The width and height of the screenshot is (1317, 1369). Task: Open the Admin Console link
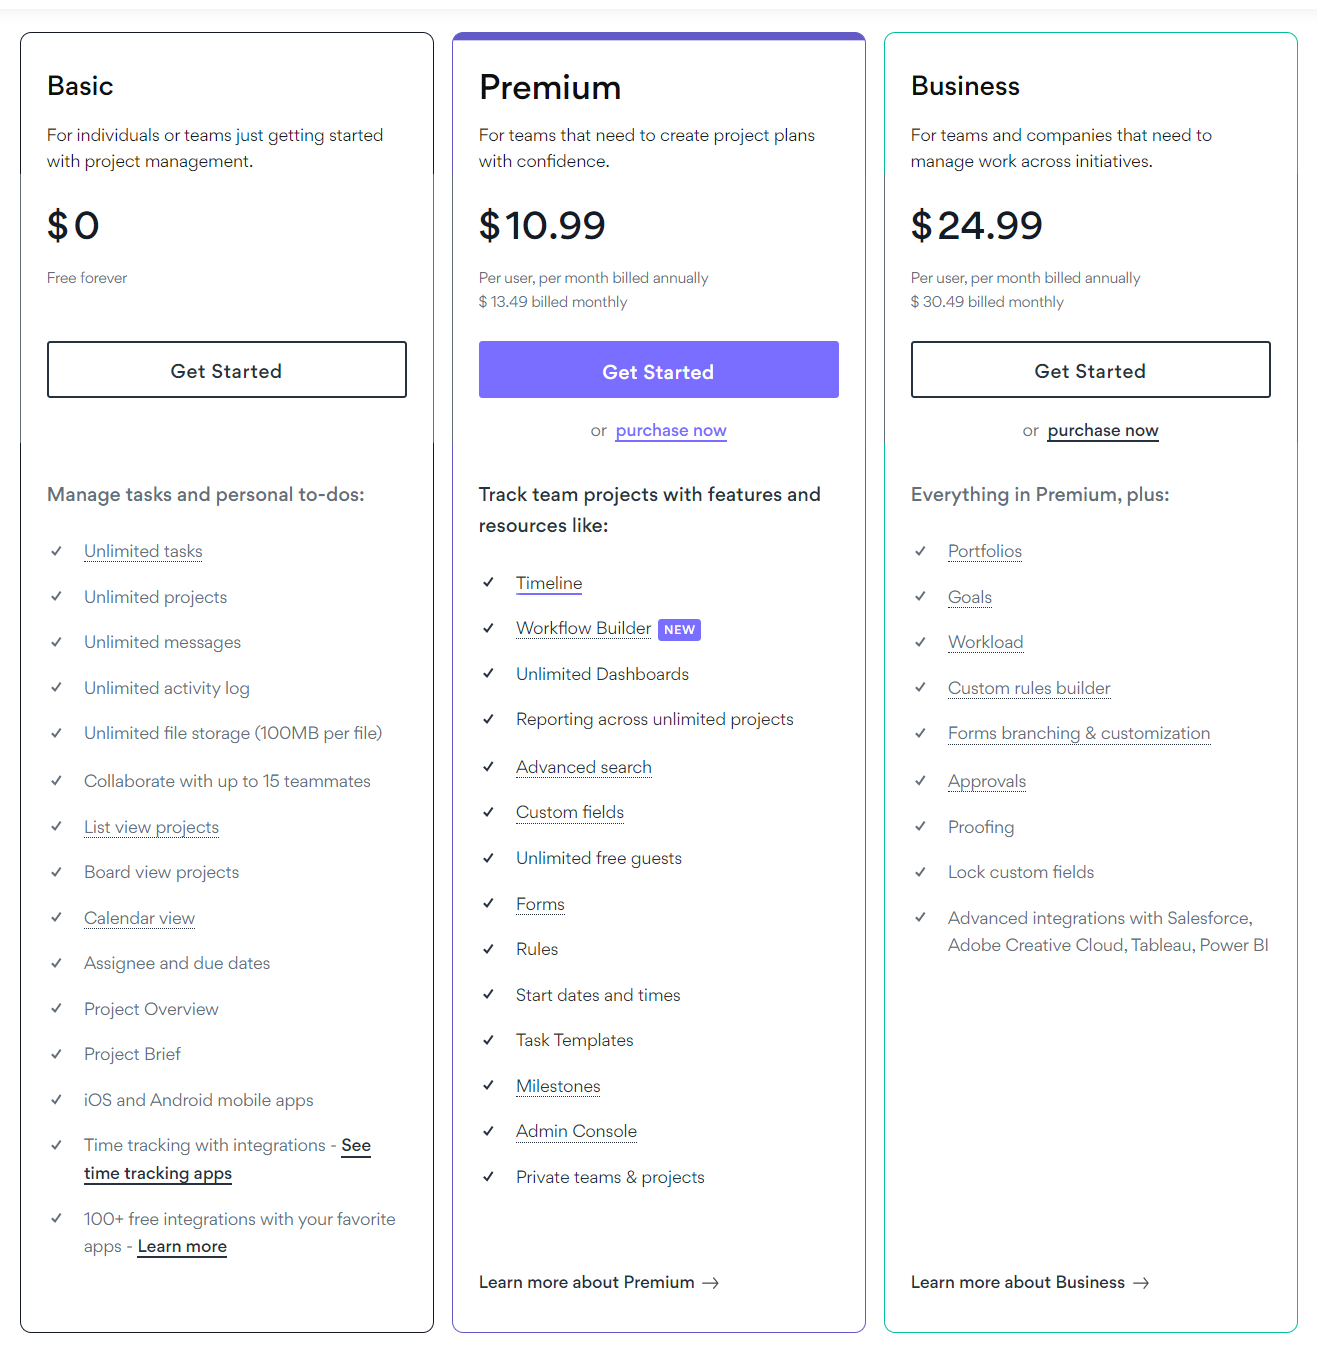(576, 1131)
